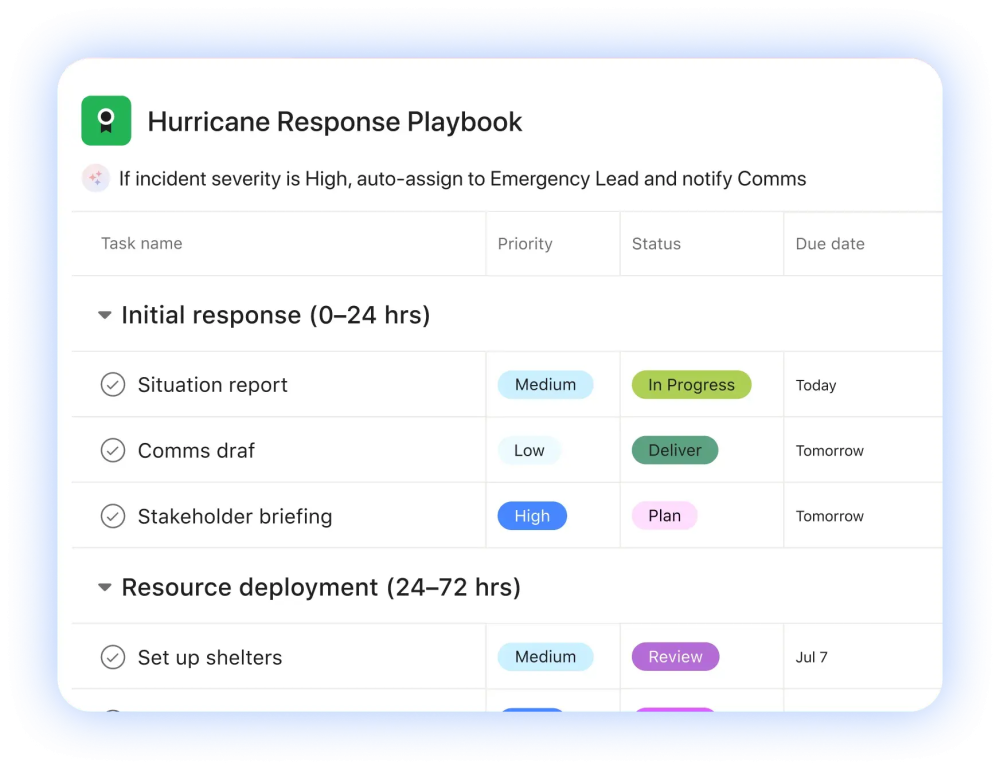Viewport: 1000px width, 769px height.
Task: Click the Task name column header
Action: click(142, 244)
